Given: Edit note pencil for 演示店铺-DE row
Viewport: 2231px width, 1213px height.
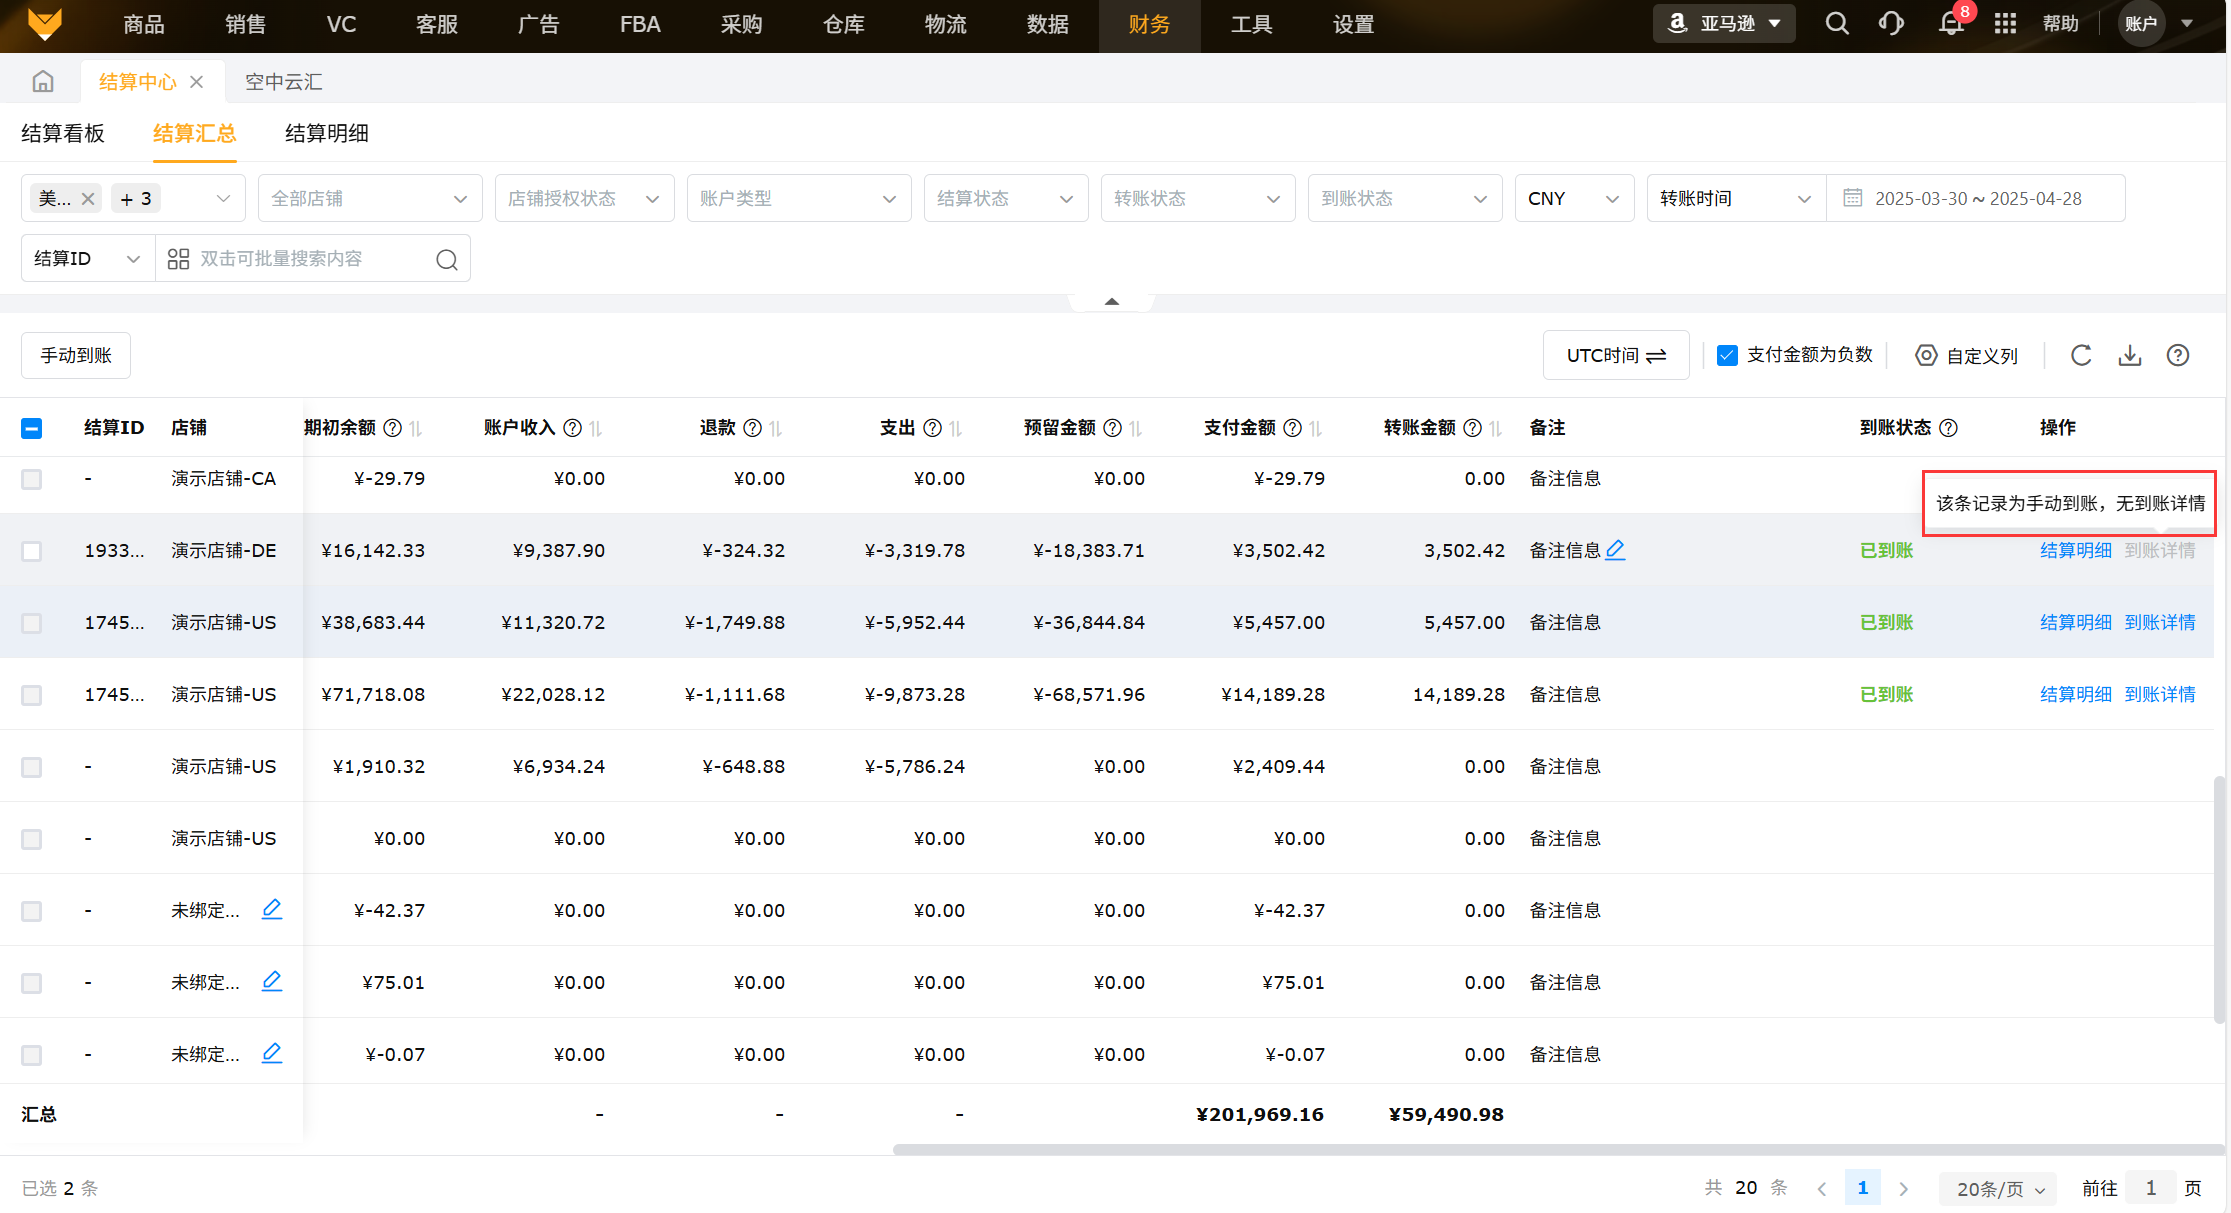Looking at the screenshot, I should tap(1615, 549).
